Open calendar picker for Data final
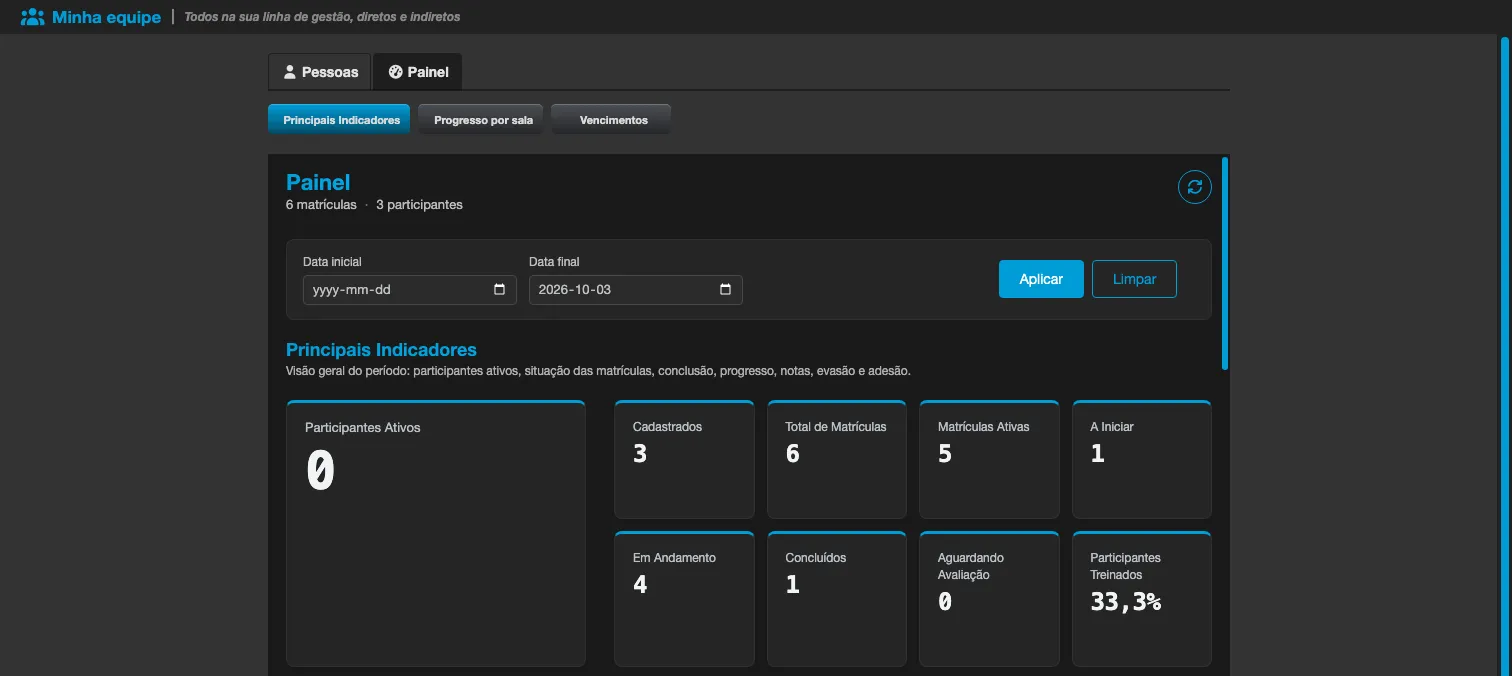Image resolution: width=1512 pixels, height=676 pixels. click(x=725, y=290)
